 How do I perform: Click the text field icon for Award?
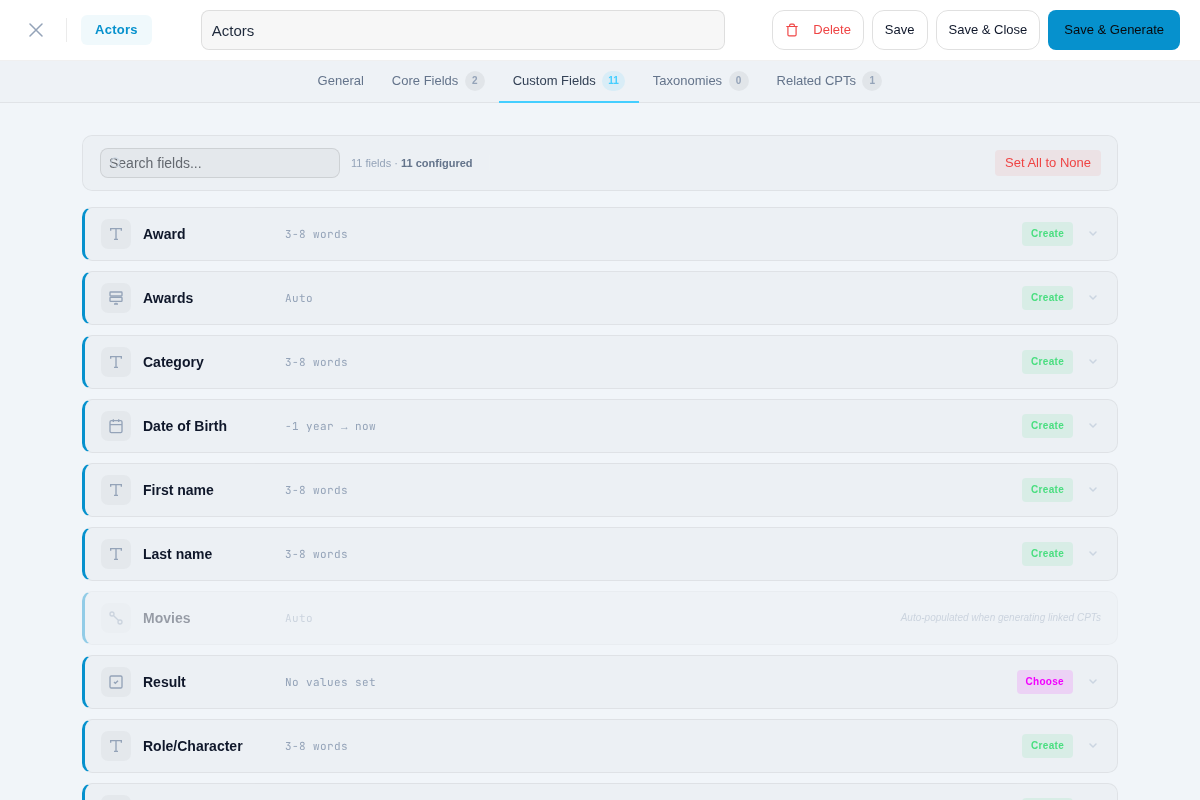point(116,234)
